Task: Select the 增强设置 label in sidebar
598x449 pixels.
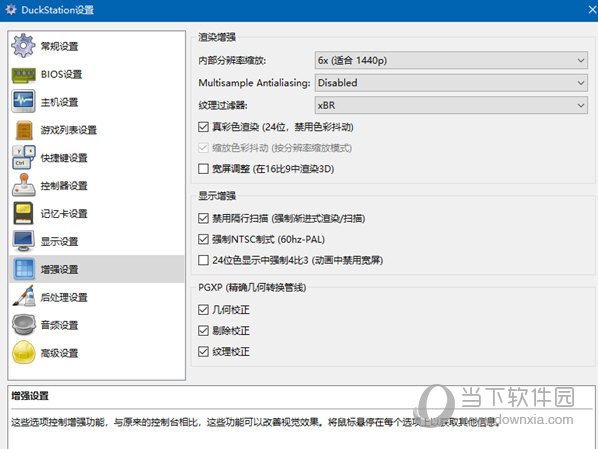Action: (59, 269)
